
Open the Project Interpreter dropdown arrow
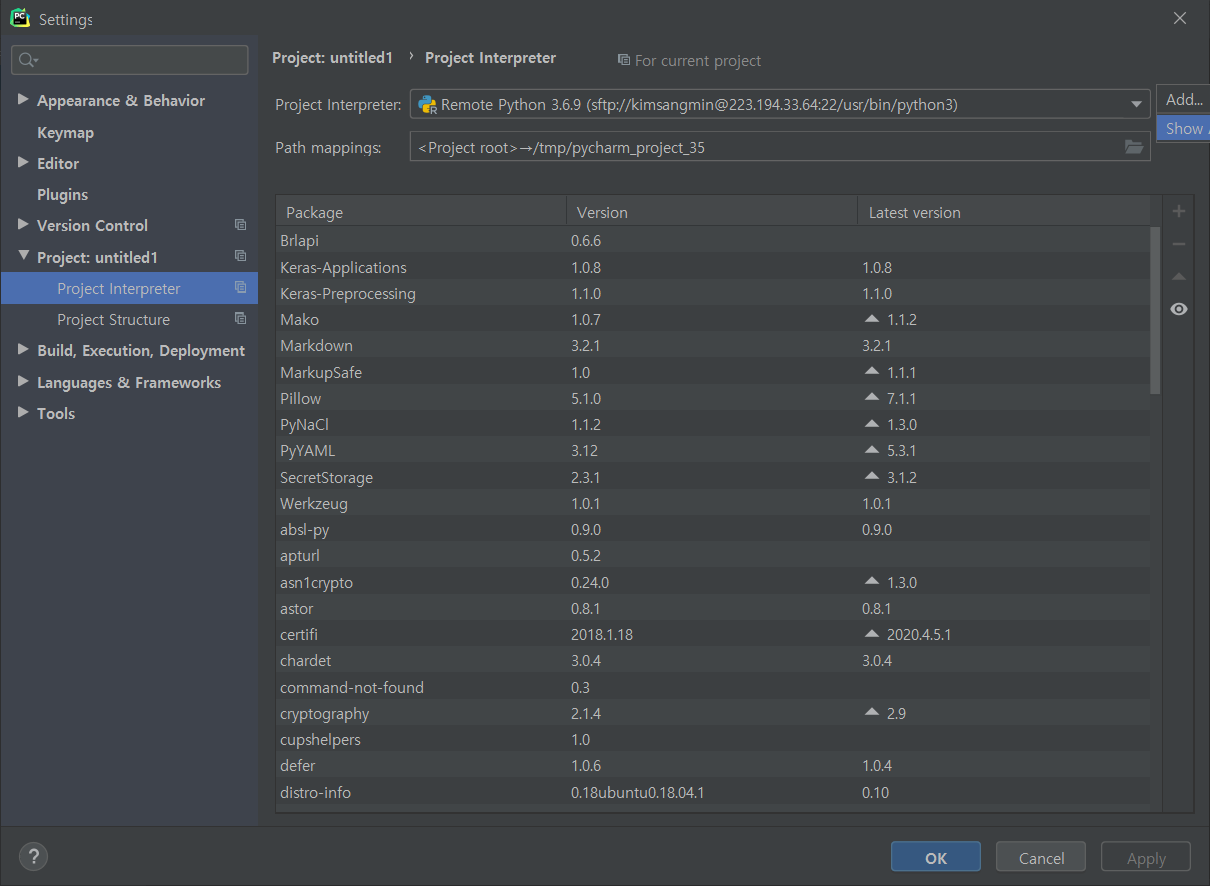pyautogui.click(x=1137, y=104)
